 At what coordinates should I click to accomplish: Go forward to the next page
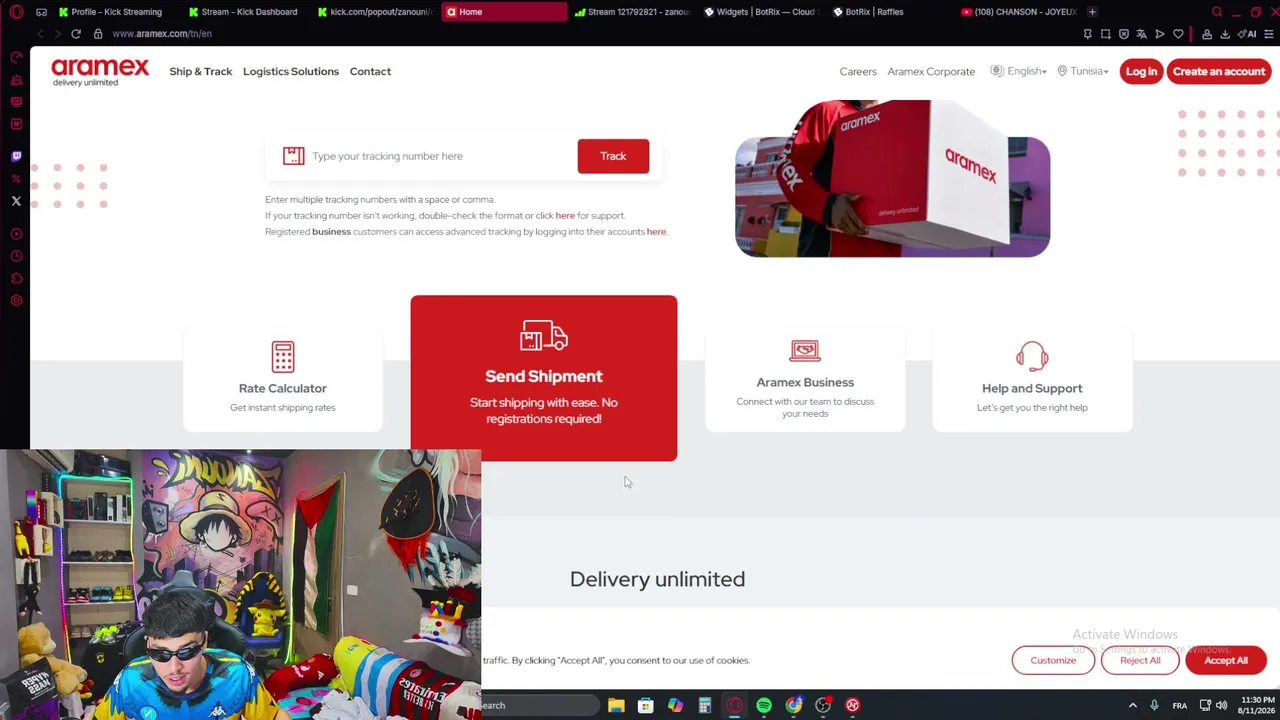pos(57,34)
